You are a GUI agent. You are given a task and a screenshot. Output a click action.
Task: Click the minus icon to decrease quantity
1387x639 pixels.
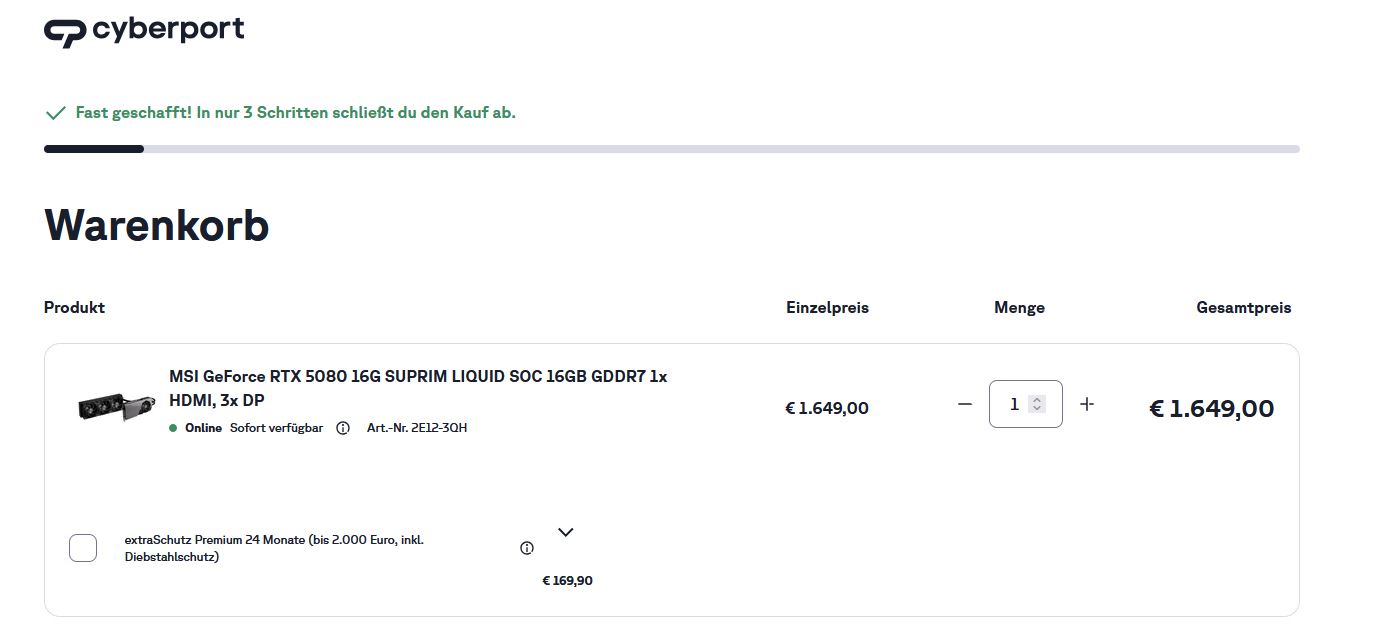[x=964, y=404]
